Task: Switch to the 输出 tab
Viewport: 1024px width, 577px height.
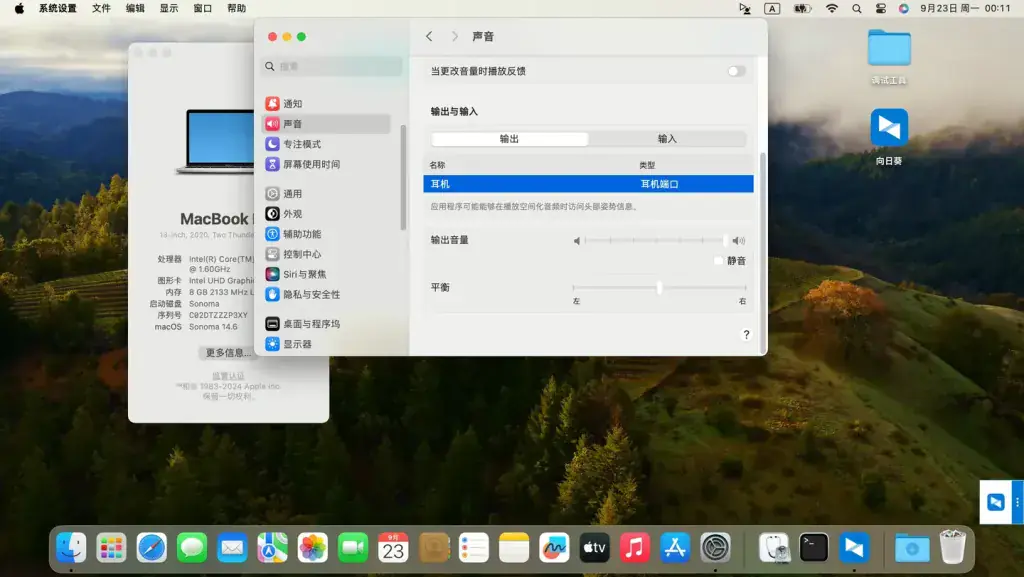Action: point(509,138)
